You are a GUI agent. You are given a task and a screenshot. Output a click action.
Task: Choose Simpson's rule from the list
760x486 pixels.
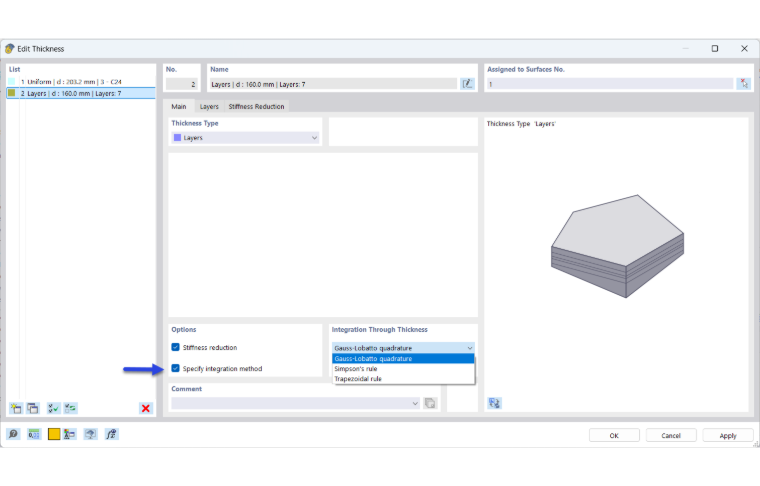point(403,369)
